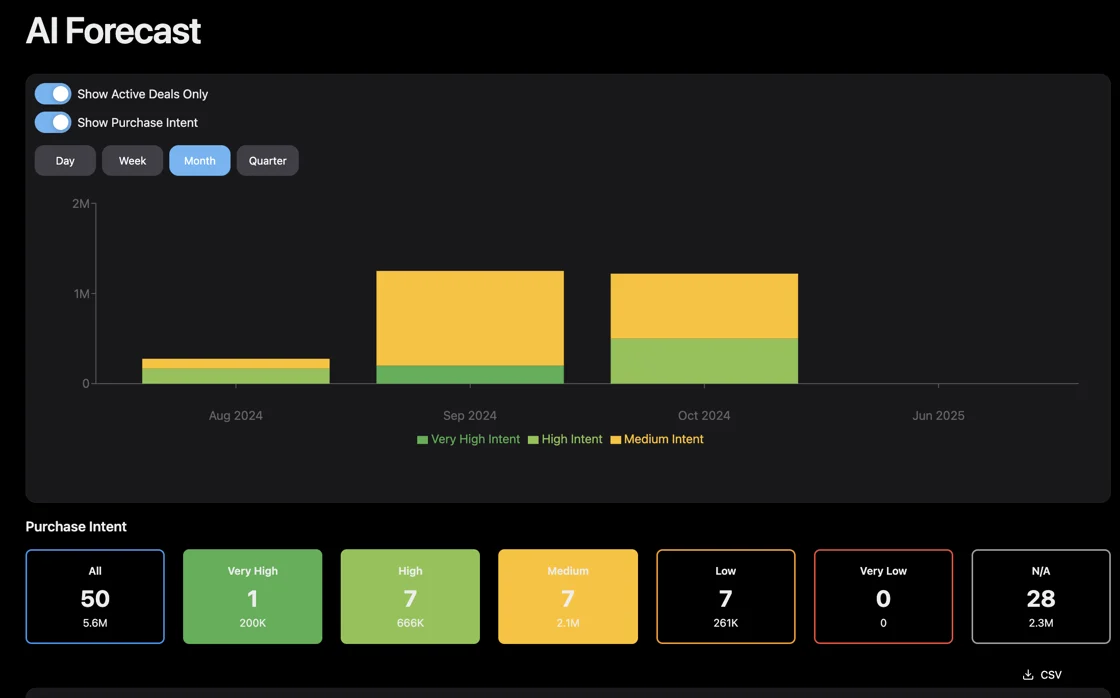Toggle Show Active Deals Only off
The height and width of the screenshot is (698, 1120).
52,93
